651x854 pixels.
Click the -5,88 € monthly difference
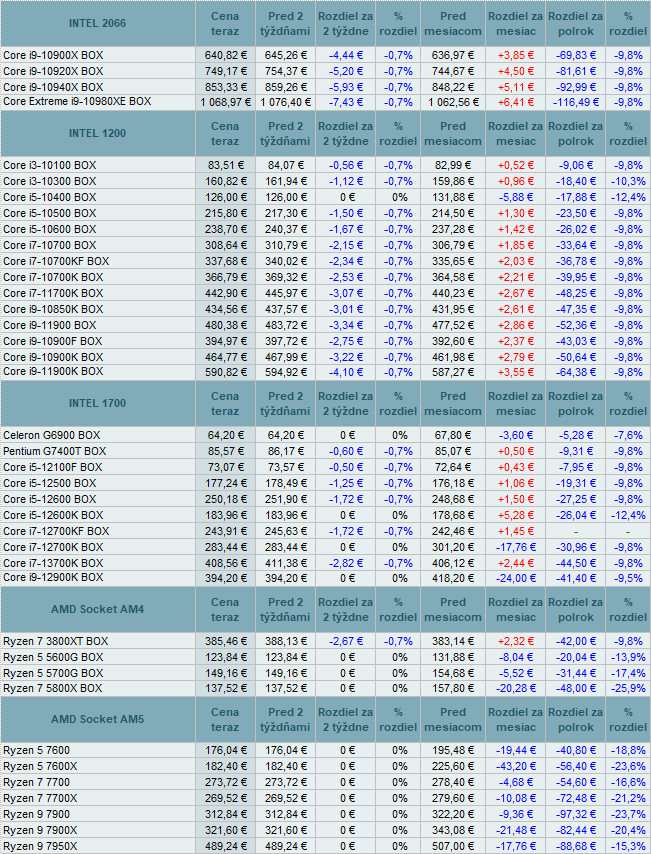pyautogui.click(x=515, y=197)
